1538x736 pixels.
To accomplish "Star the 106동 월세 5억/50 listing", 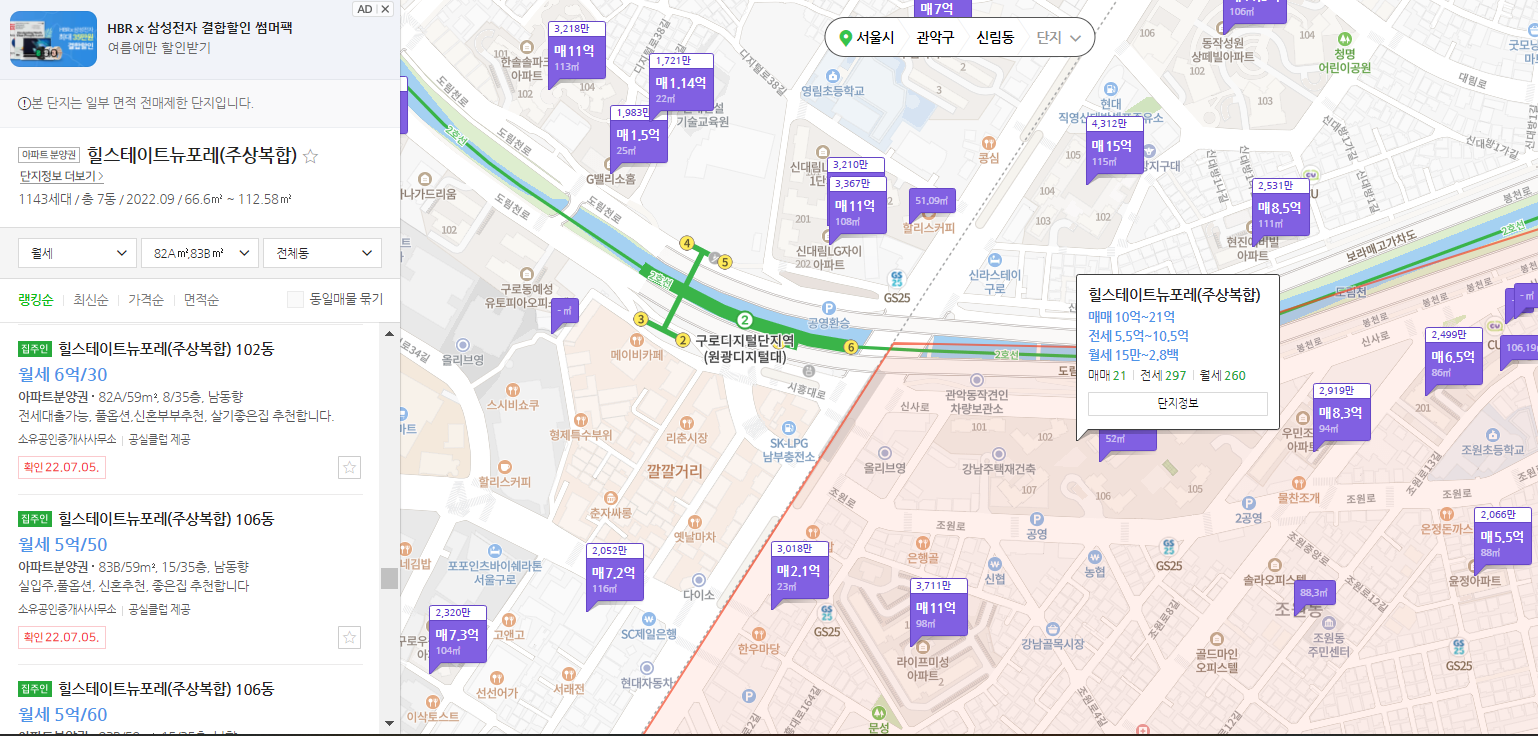I will click(x=349, y=637).
